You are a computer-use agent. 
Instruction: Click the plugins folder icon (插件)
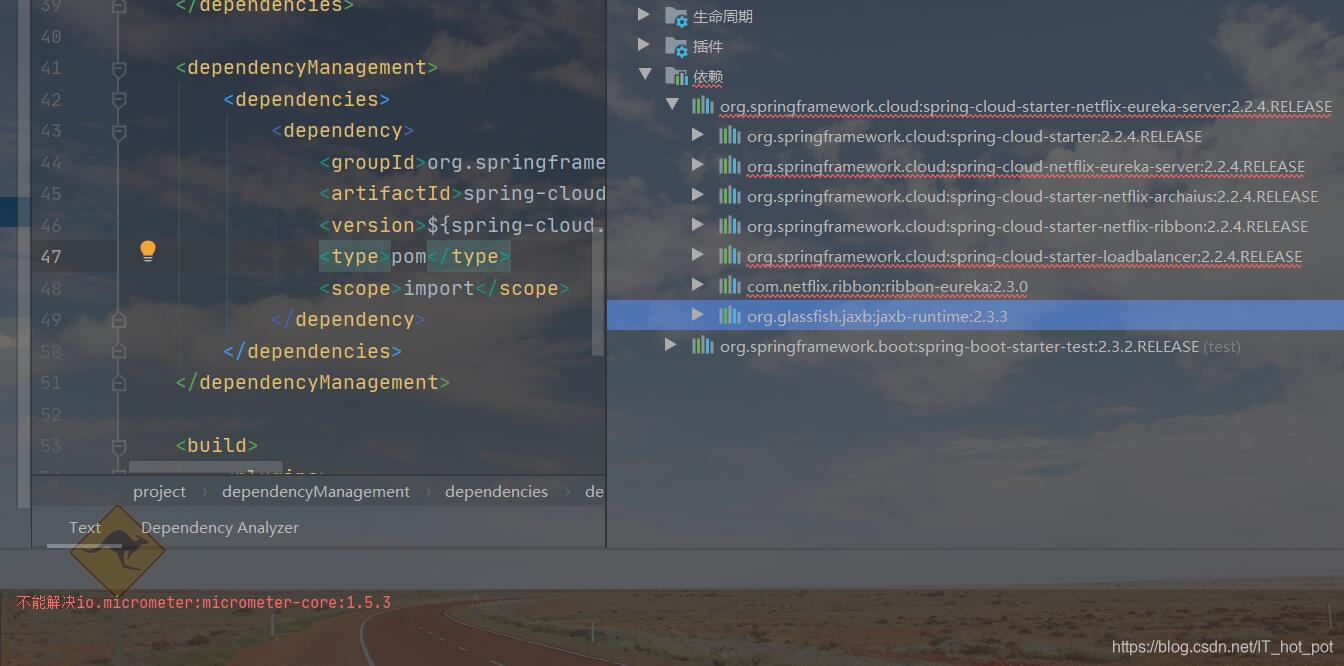(x=676, y=46)
